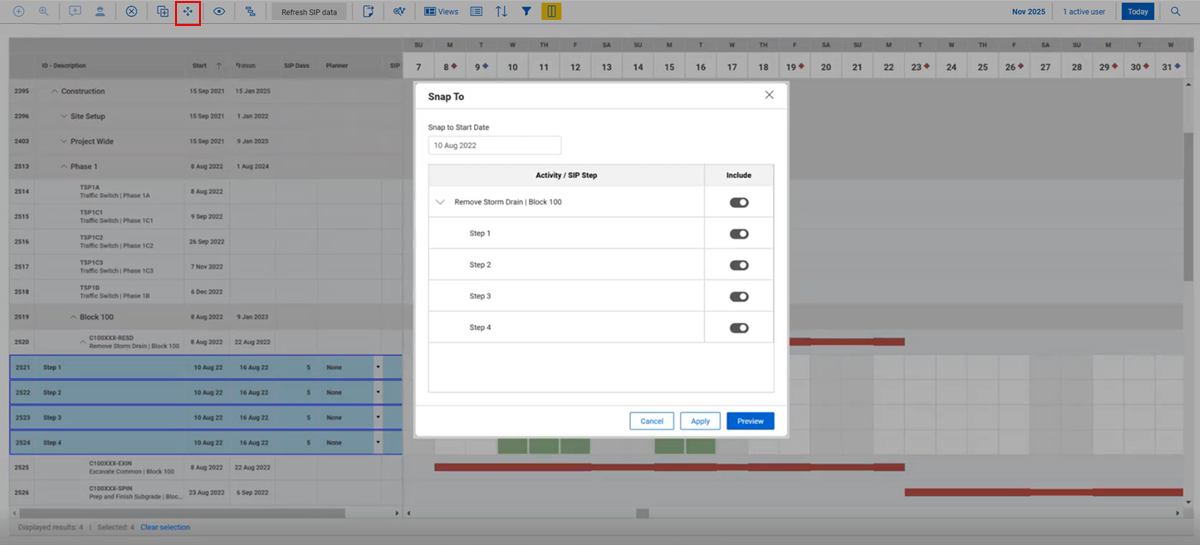The image size is (1200, 545).
Task: Collapse the Block 100 tree group
Action: pos(73,317)
